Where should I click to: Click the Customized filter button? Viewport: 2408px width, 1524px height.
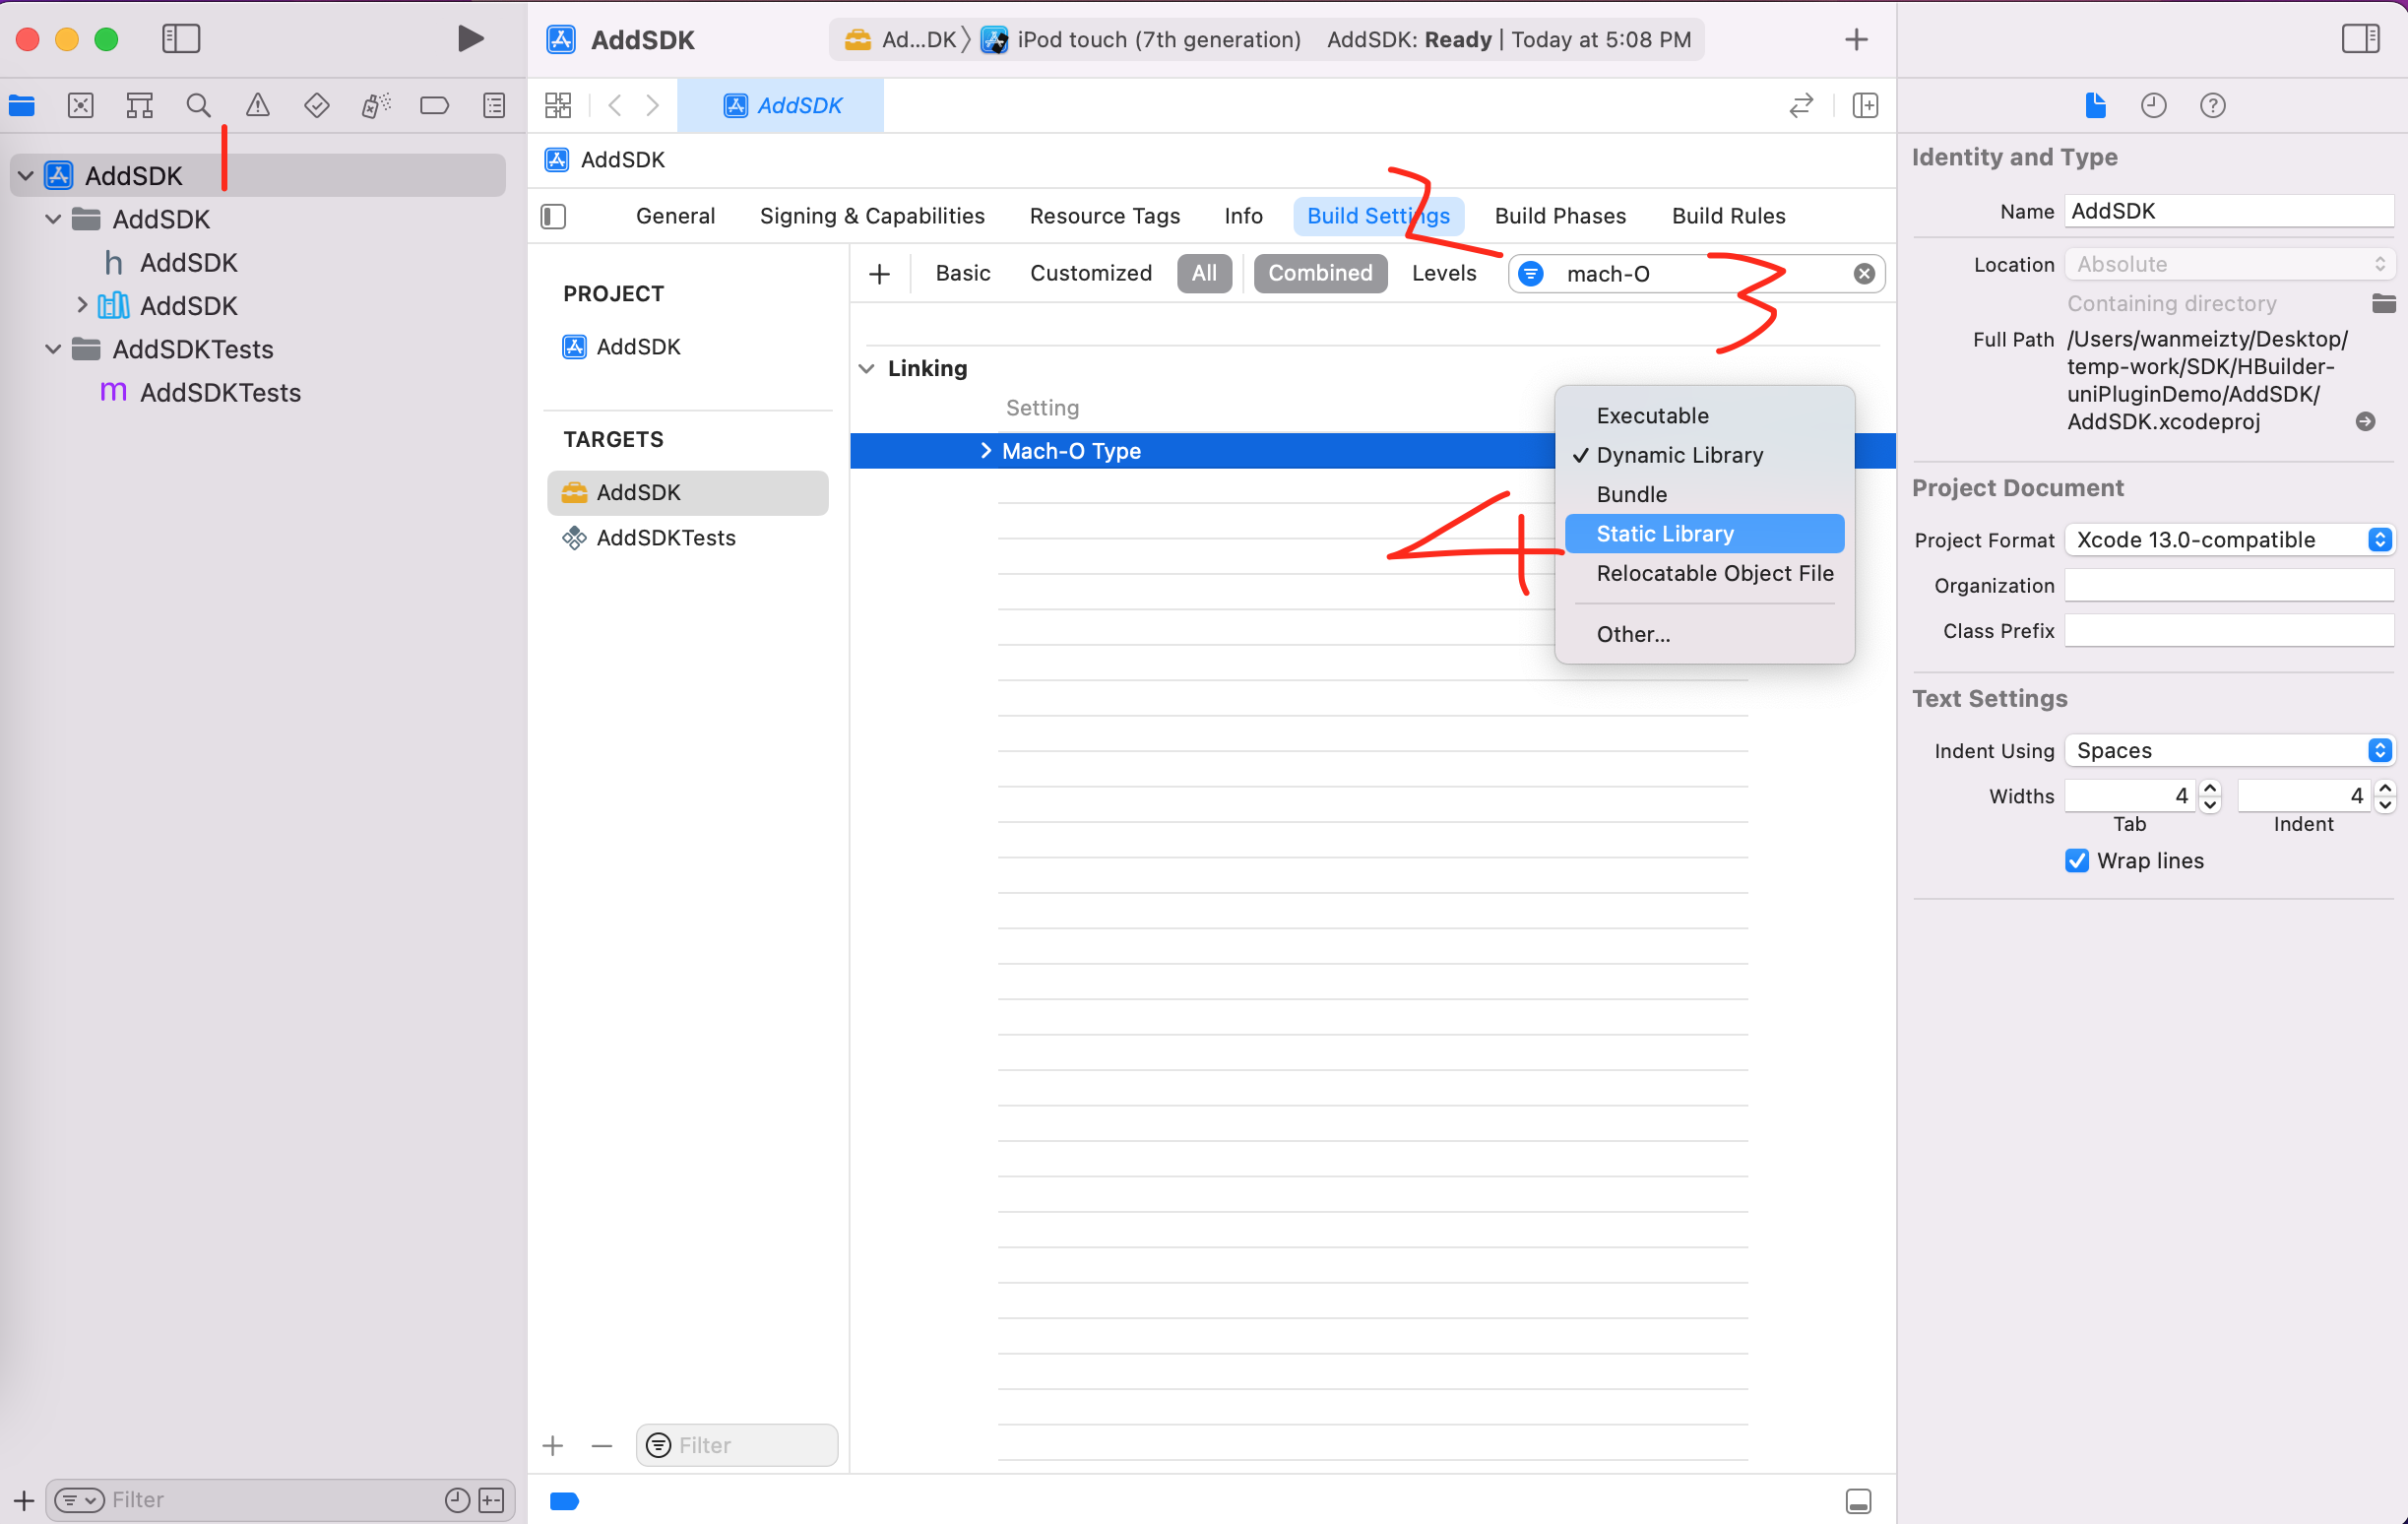tap(1090, 273)
